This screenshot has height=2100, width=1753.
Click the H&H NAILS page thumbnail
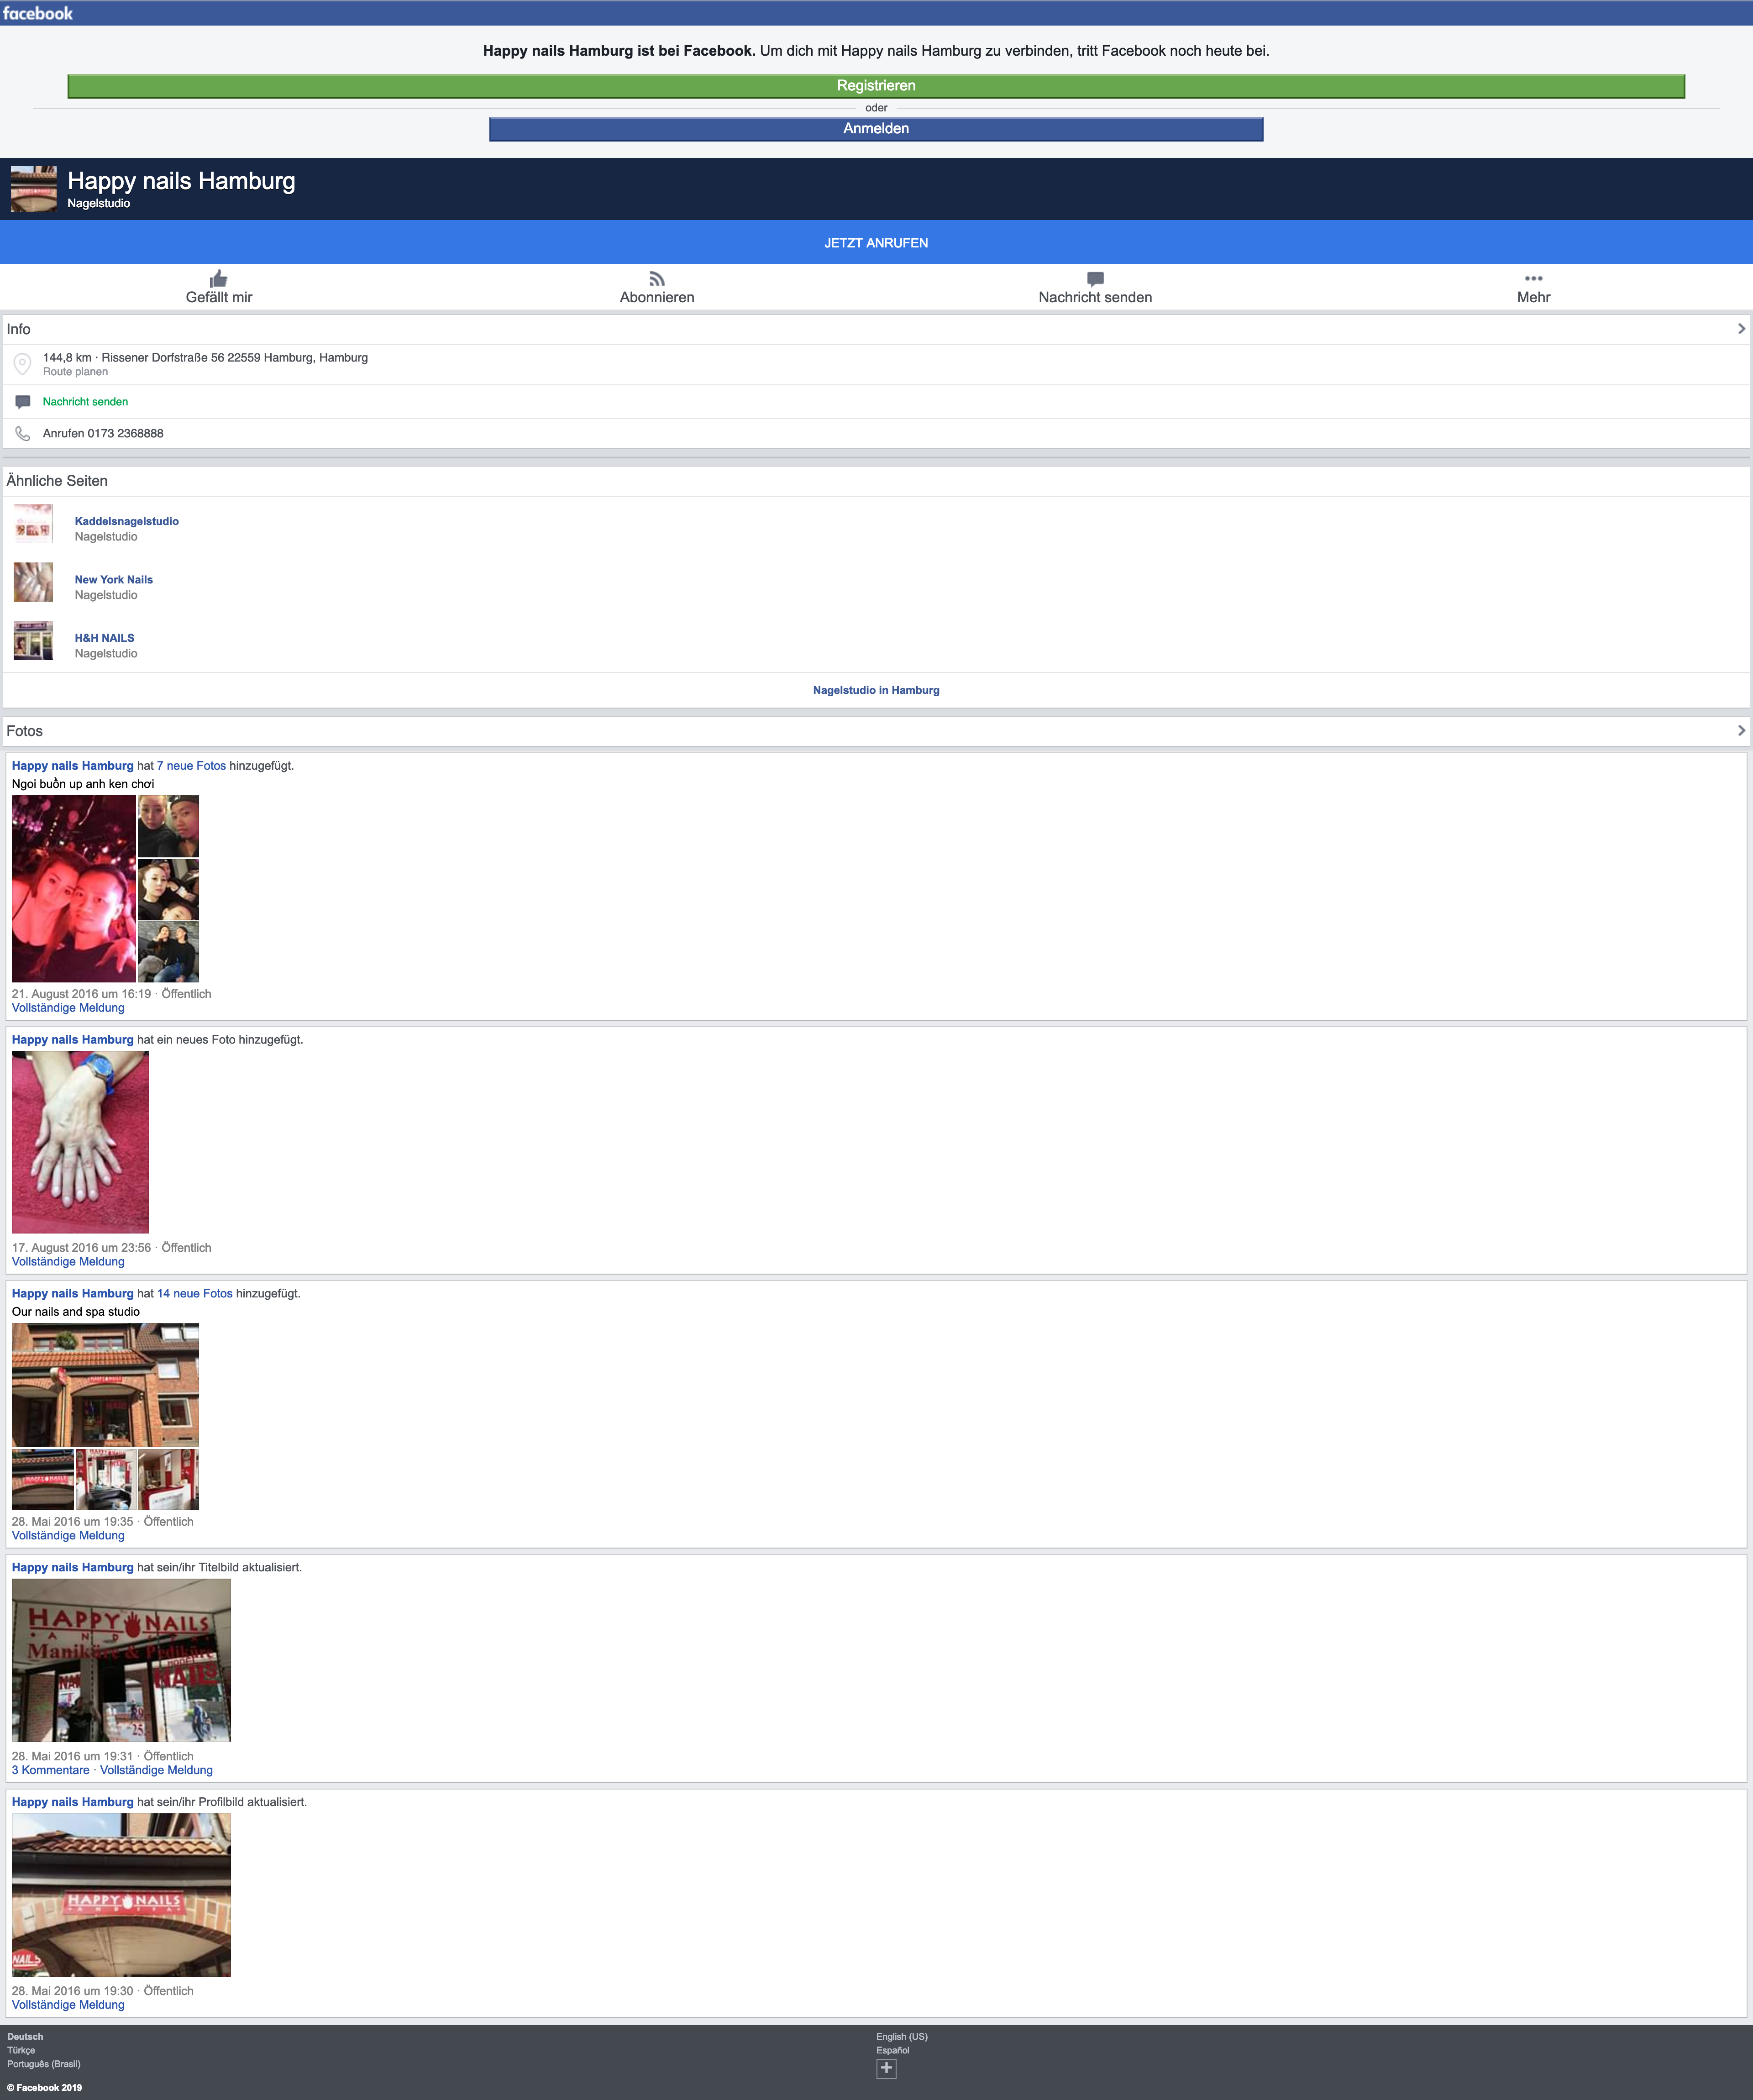coord(33,641)
